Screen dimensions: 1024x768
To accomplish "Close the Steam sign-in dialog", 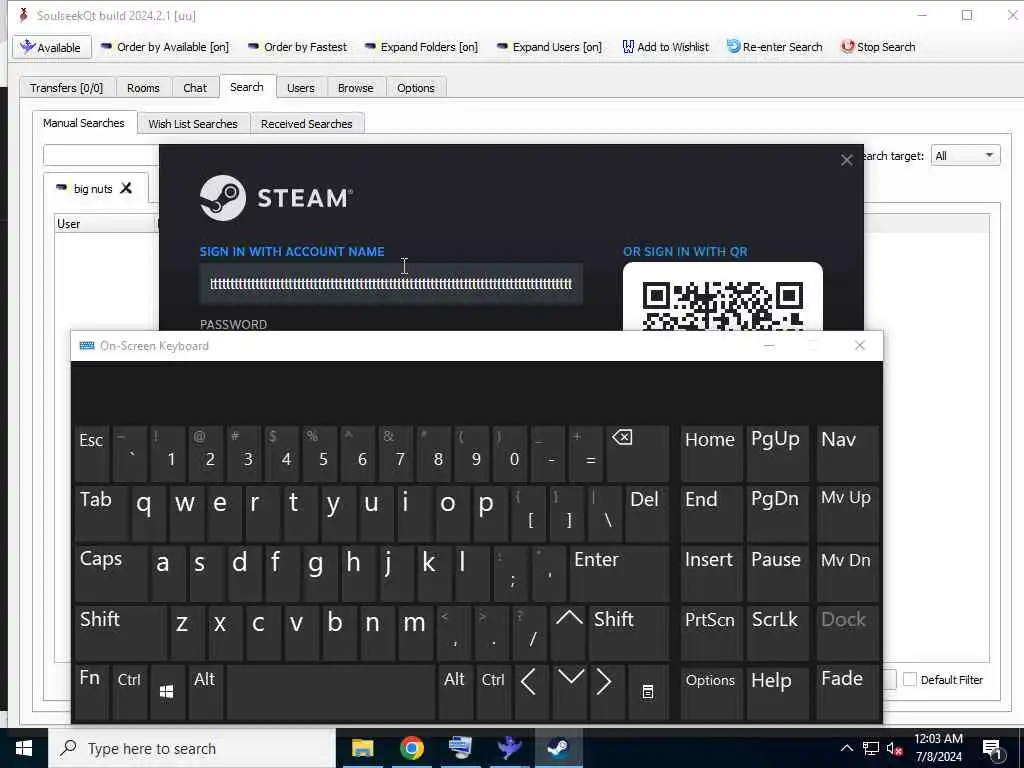I will [x=847, y=160].
